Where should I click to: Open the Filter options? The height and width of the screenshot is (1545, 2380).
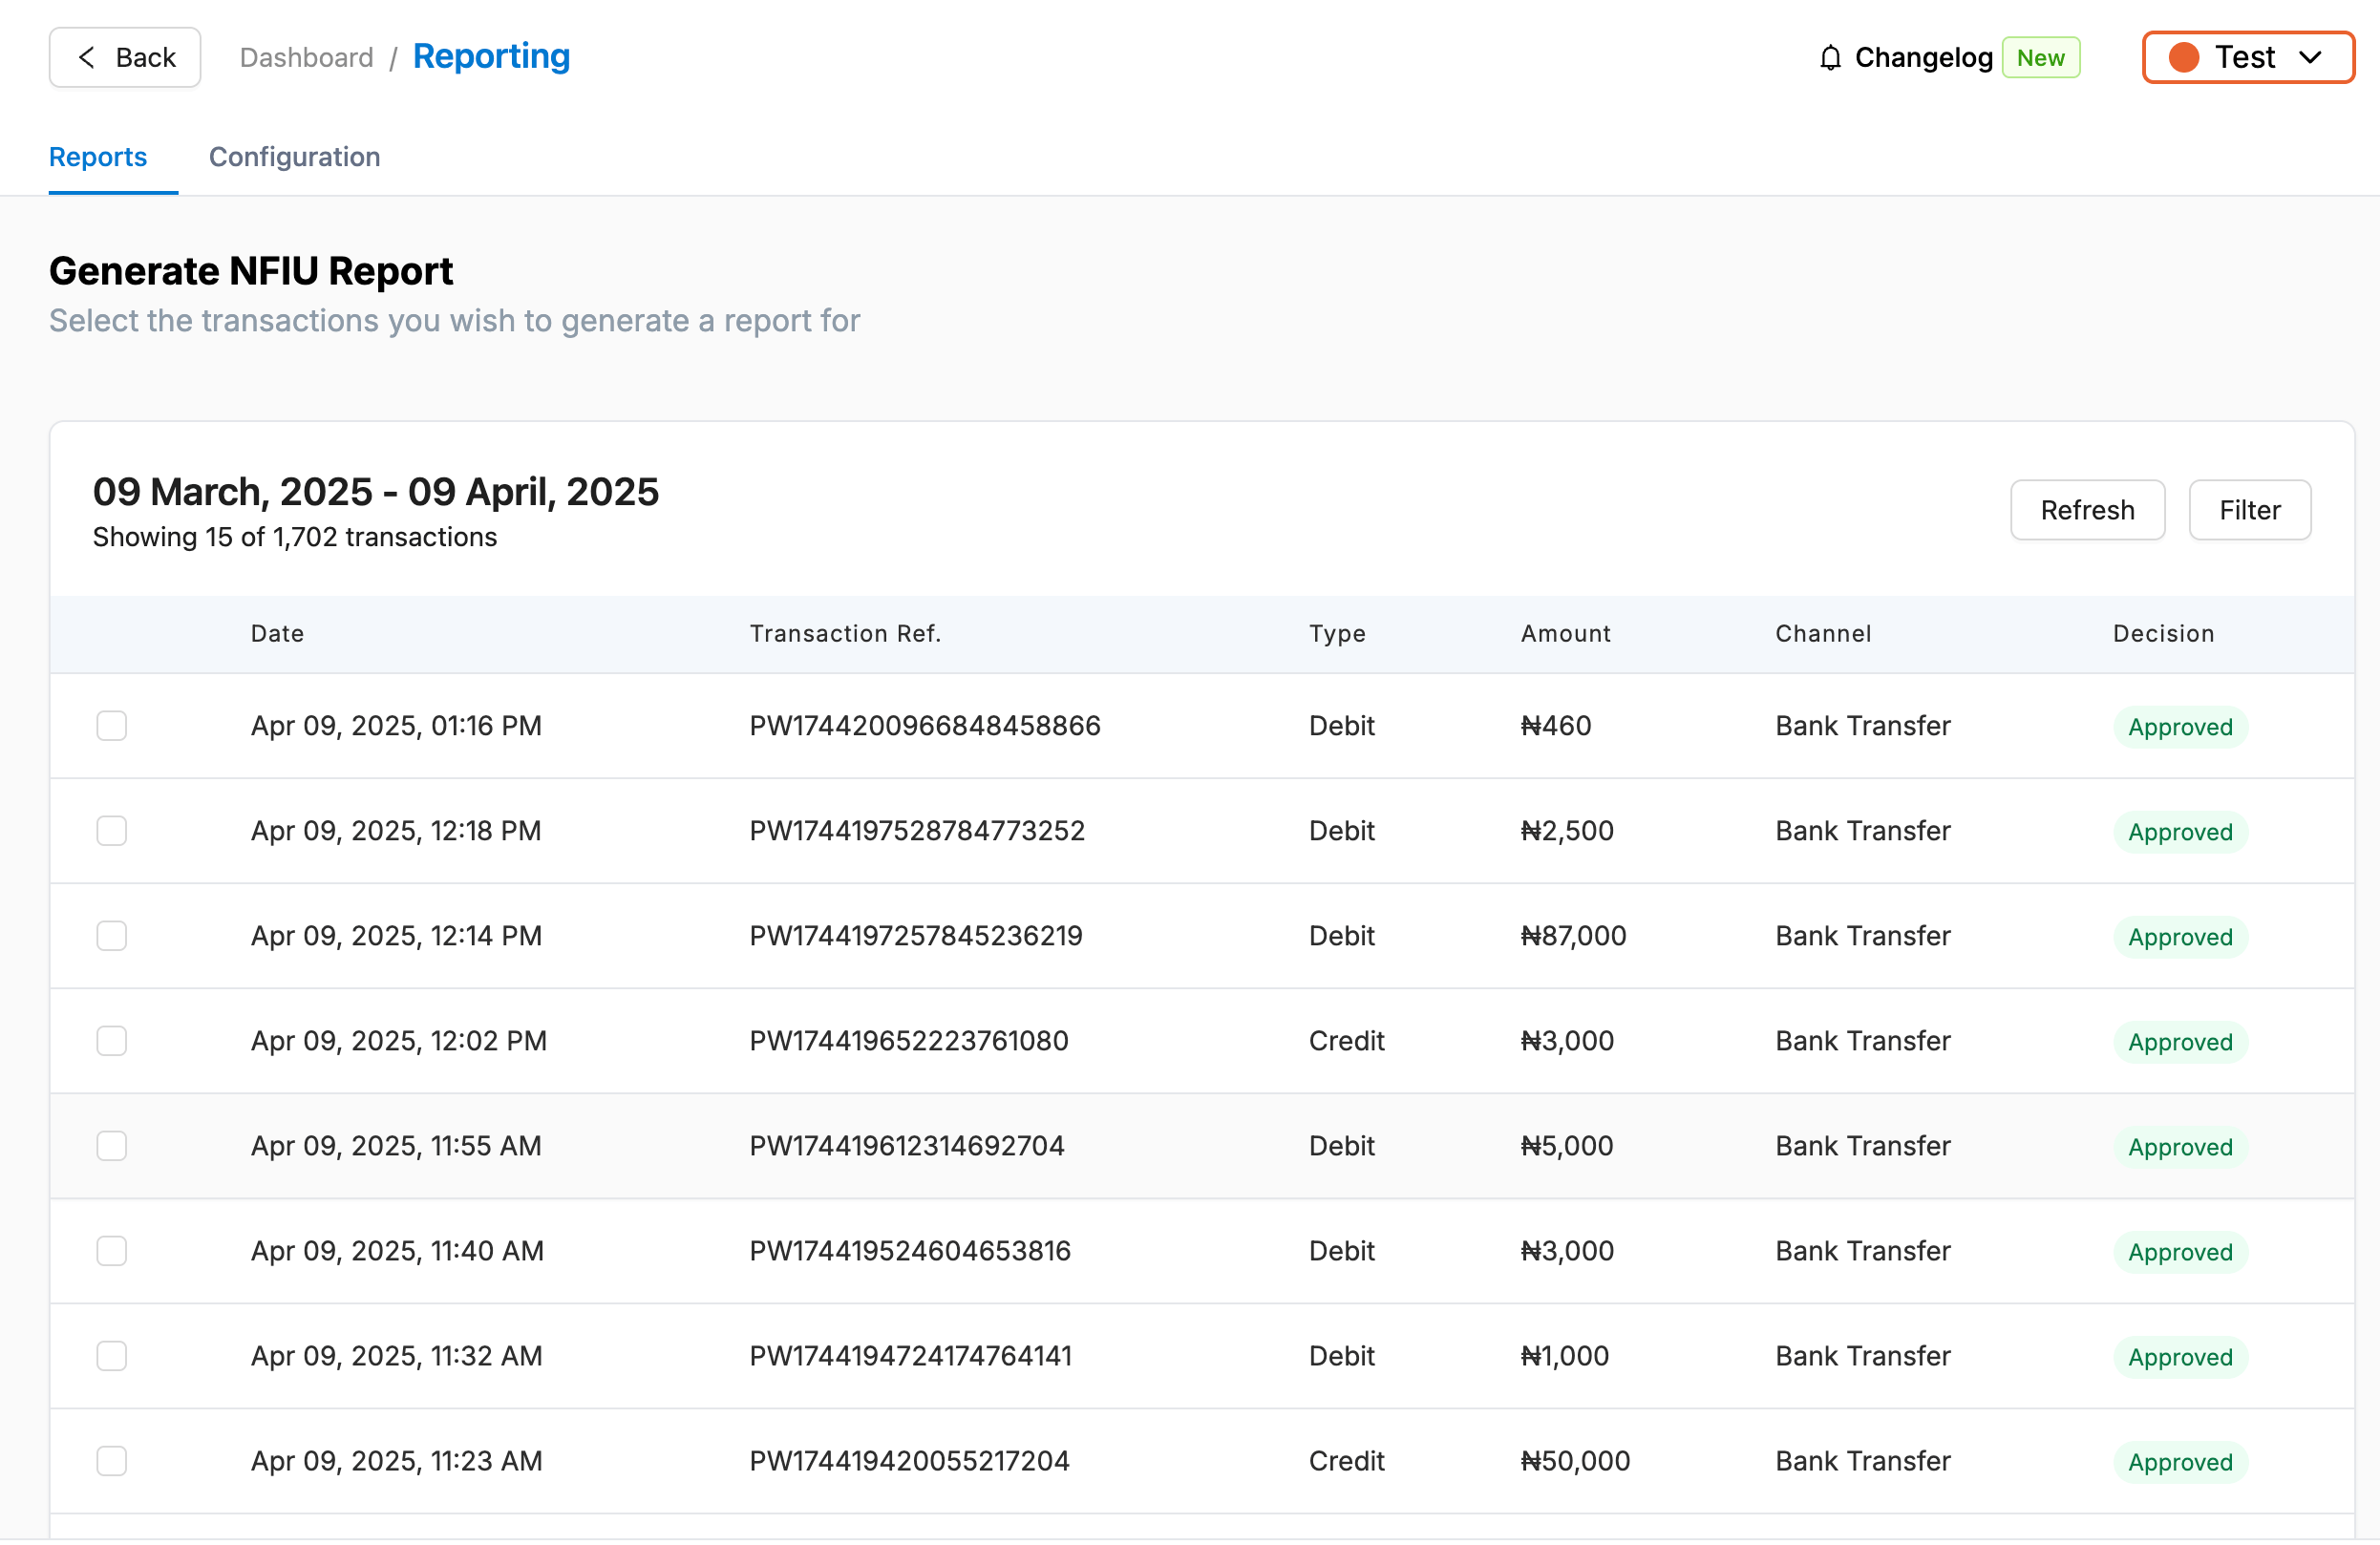(2249, 511)
